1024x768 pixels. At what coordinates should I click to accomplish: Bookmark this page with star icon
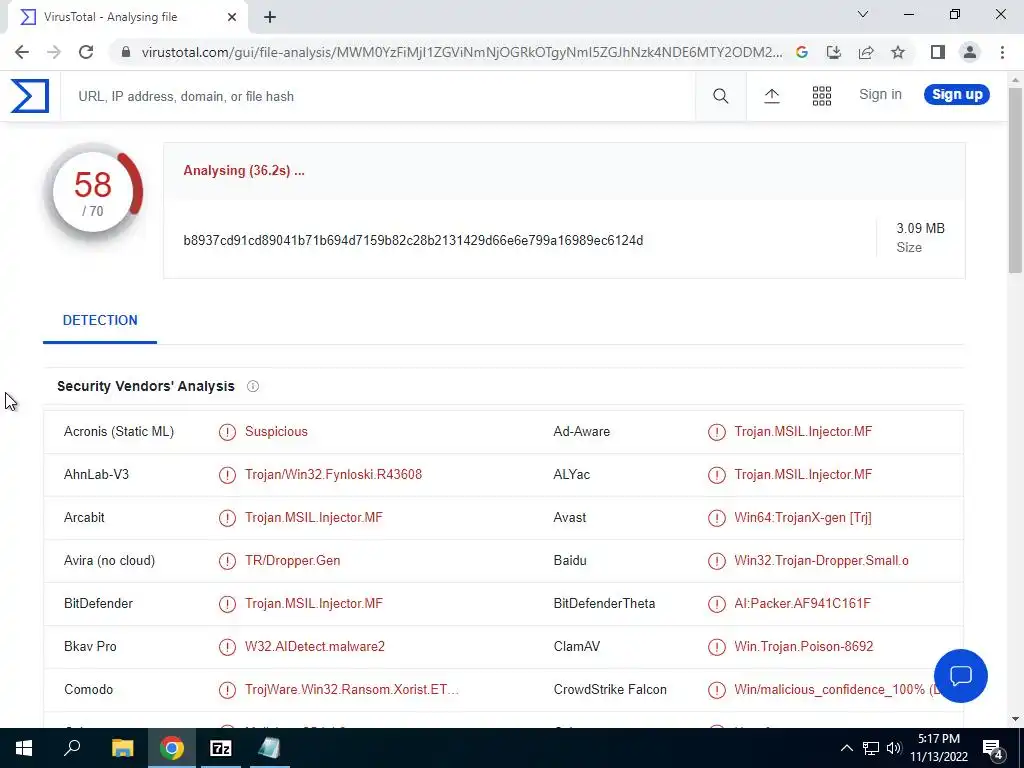(x=898, y=52)
